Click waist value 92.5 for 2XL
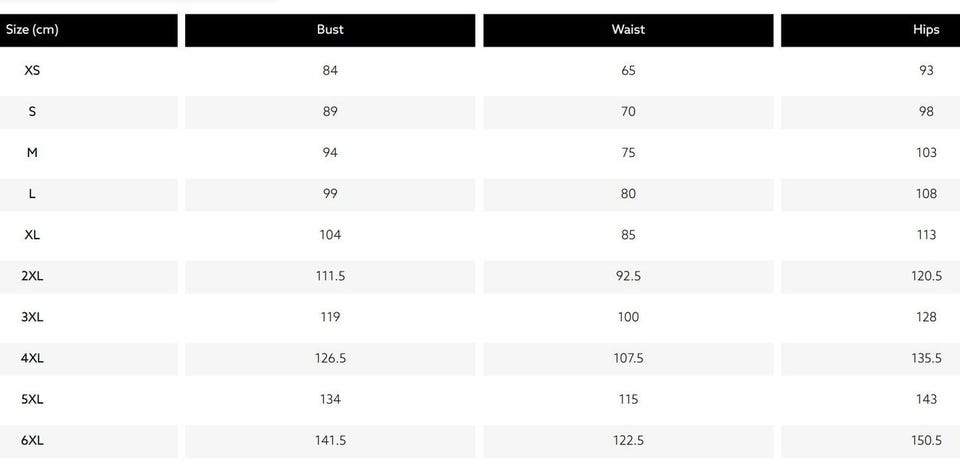The height and width of the screenshot is (460, 960). (x=628, y=276)
